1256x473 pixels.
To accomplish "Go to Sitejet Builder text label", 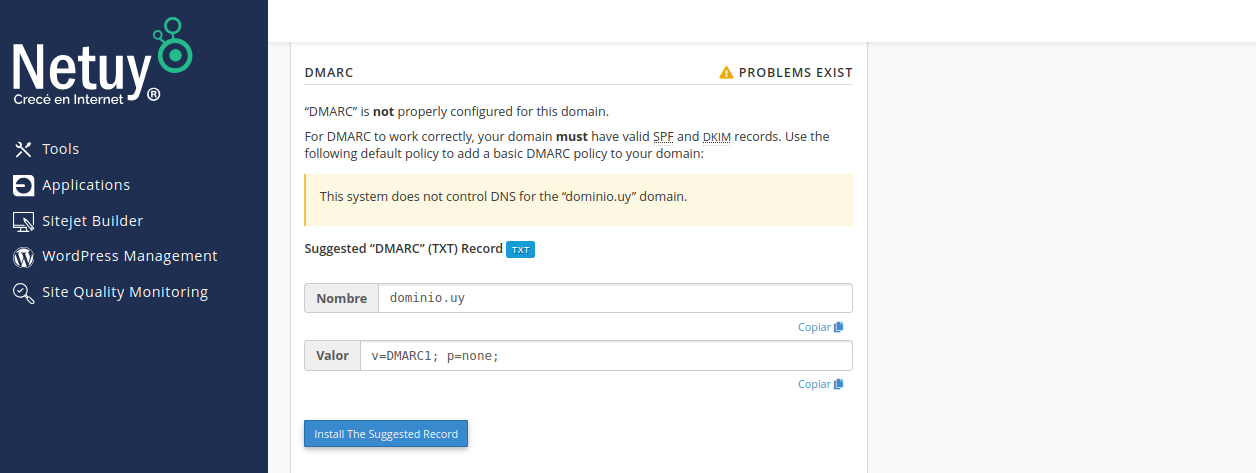I will pos(92,221).
